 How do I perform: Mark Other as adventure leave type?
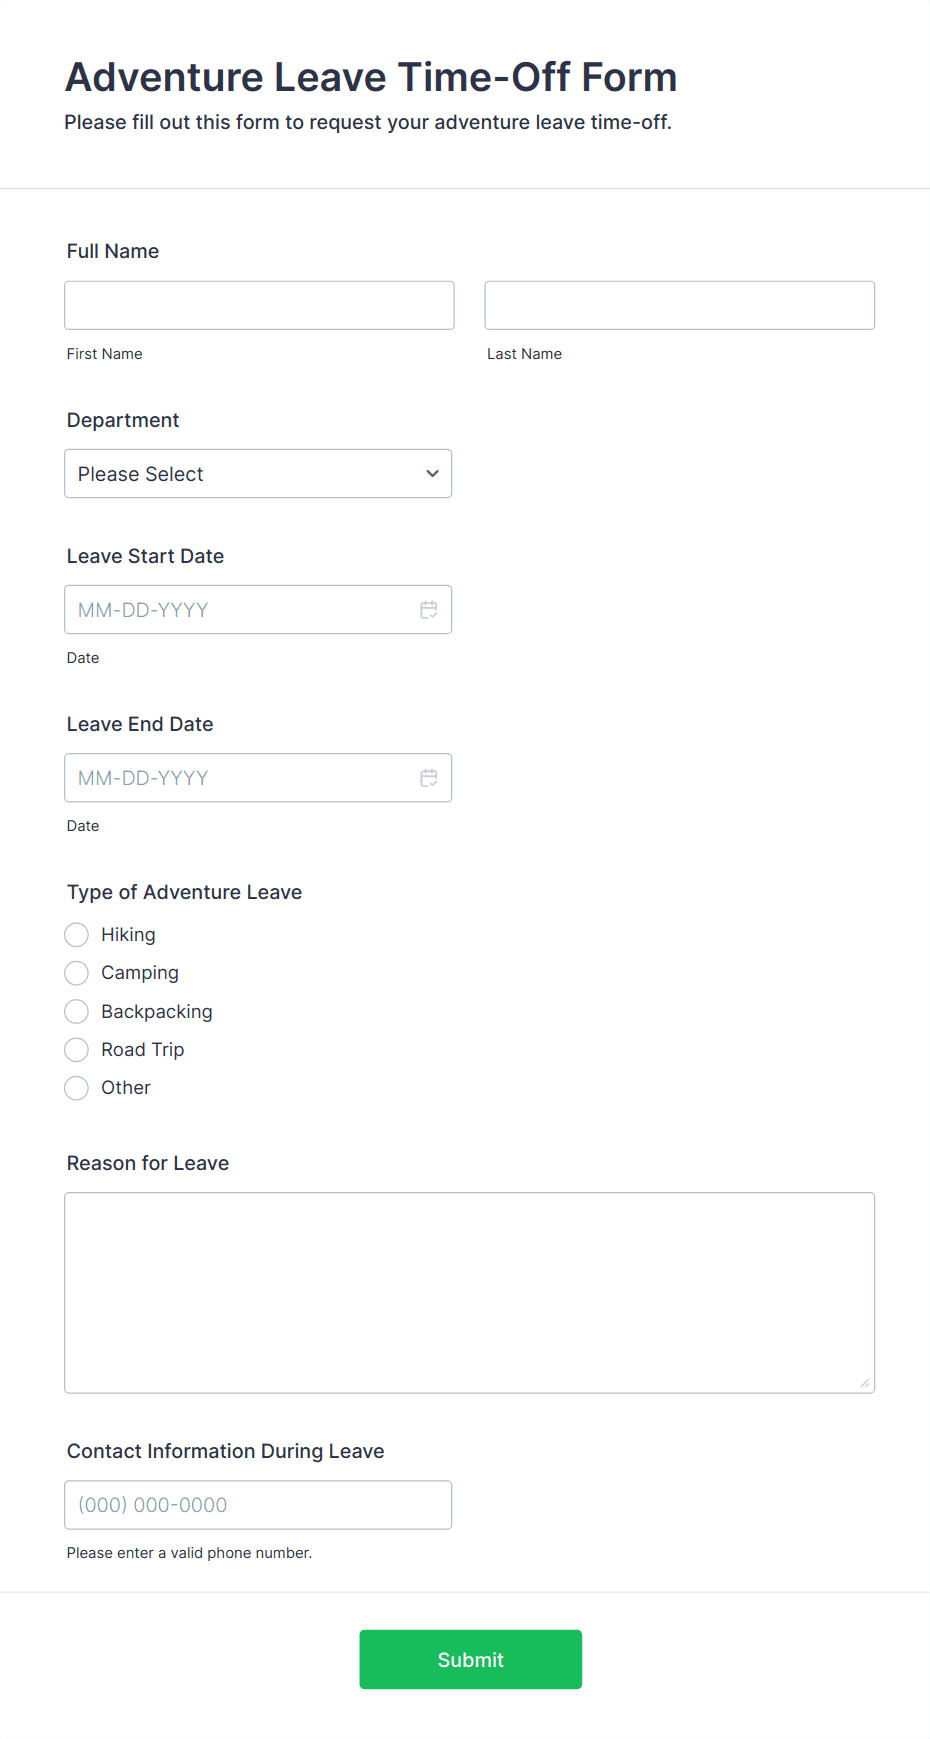click(77, 1088)
